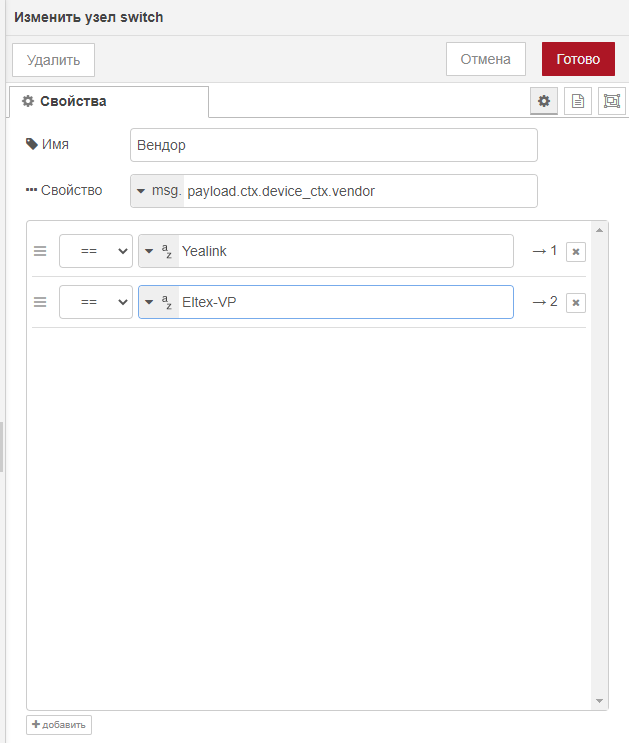Open node appearance icon

coord(612,101)
